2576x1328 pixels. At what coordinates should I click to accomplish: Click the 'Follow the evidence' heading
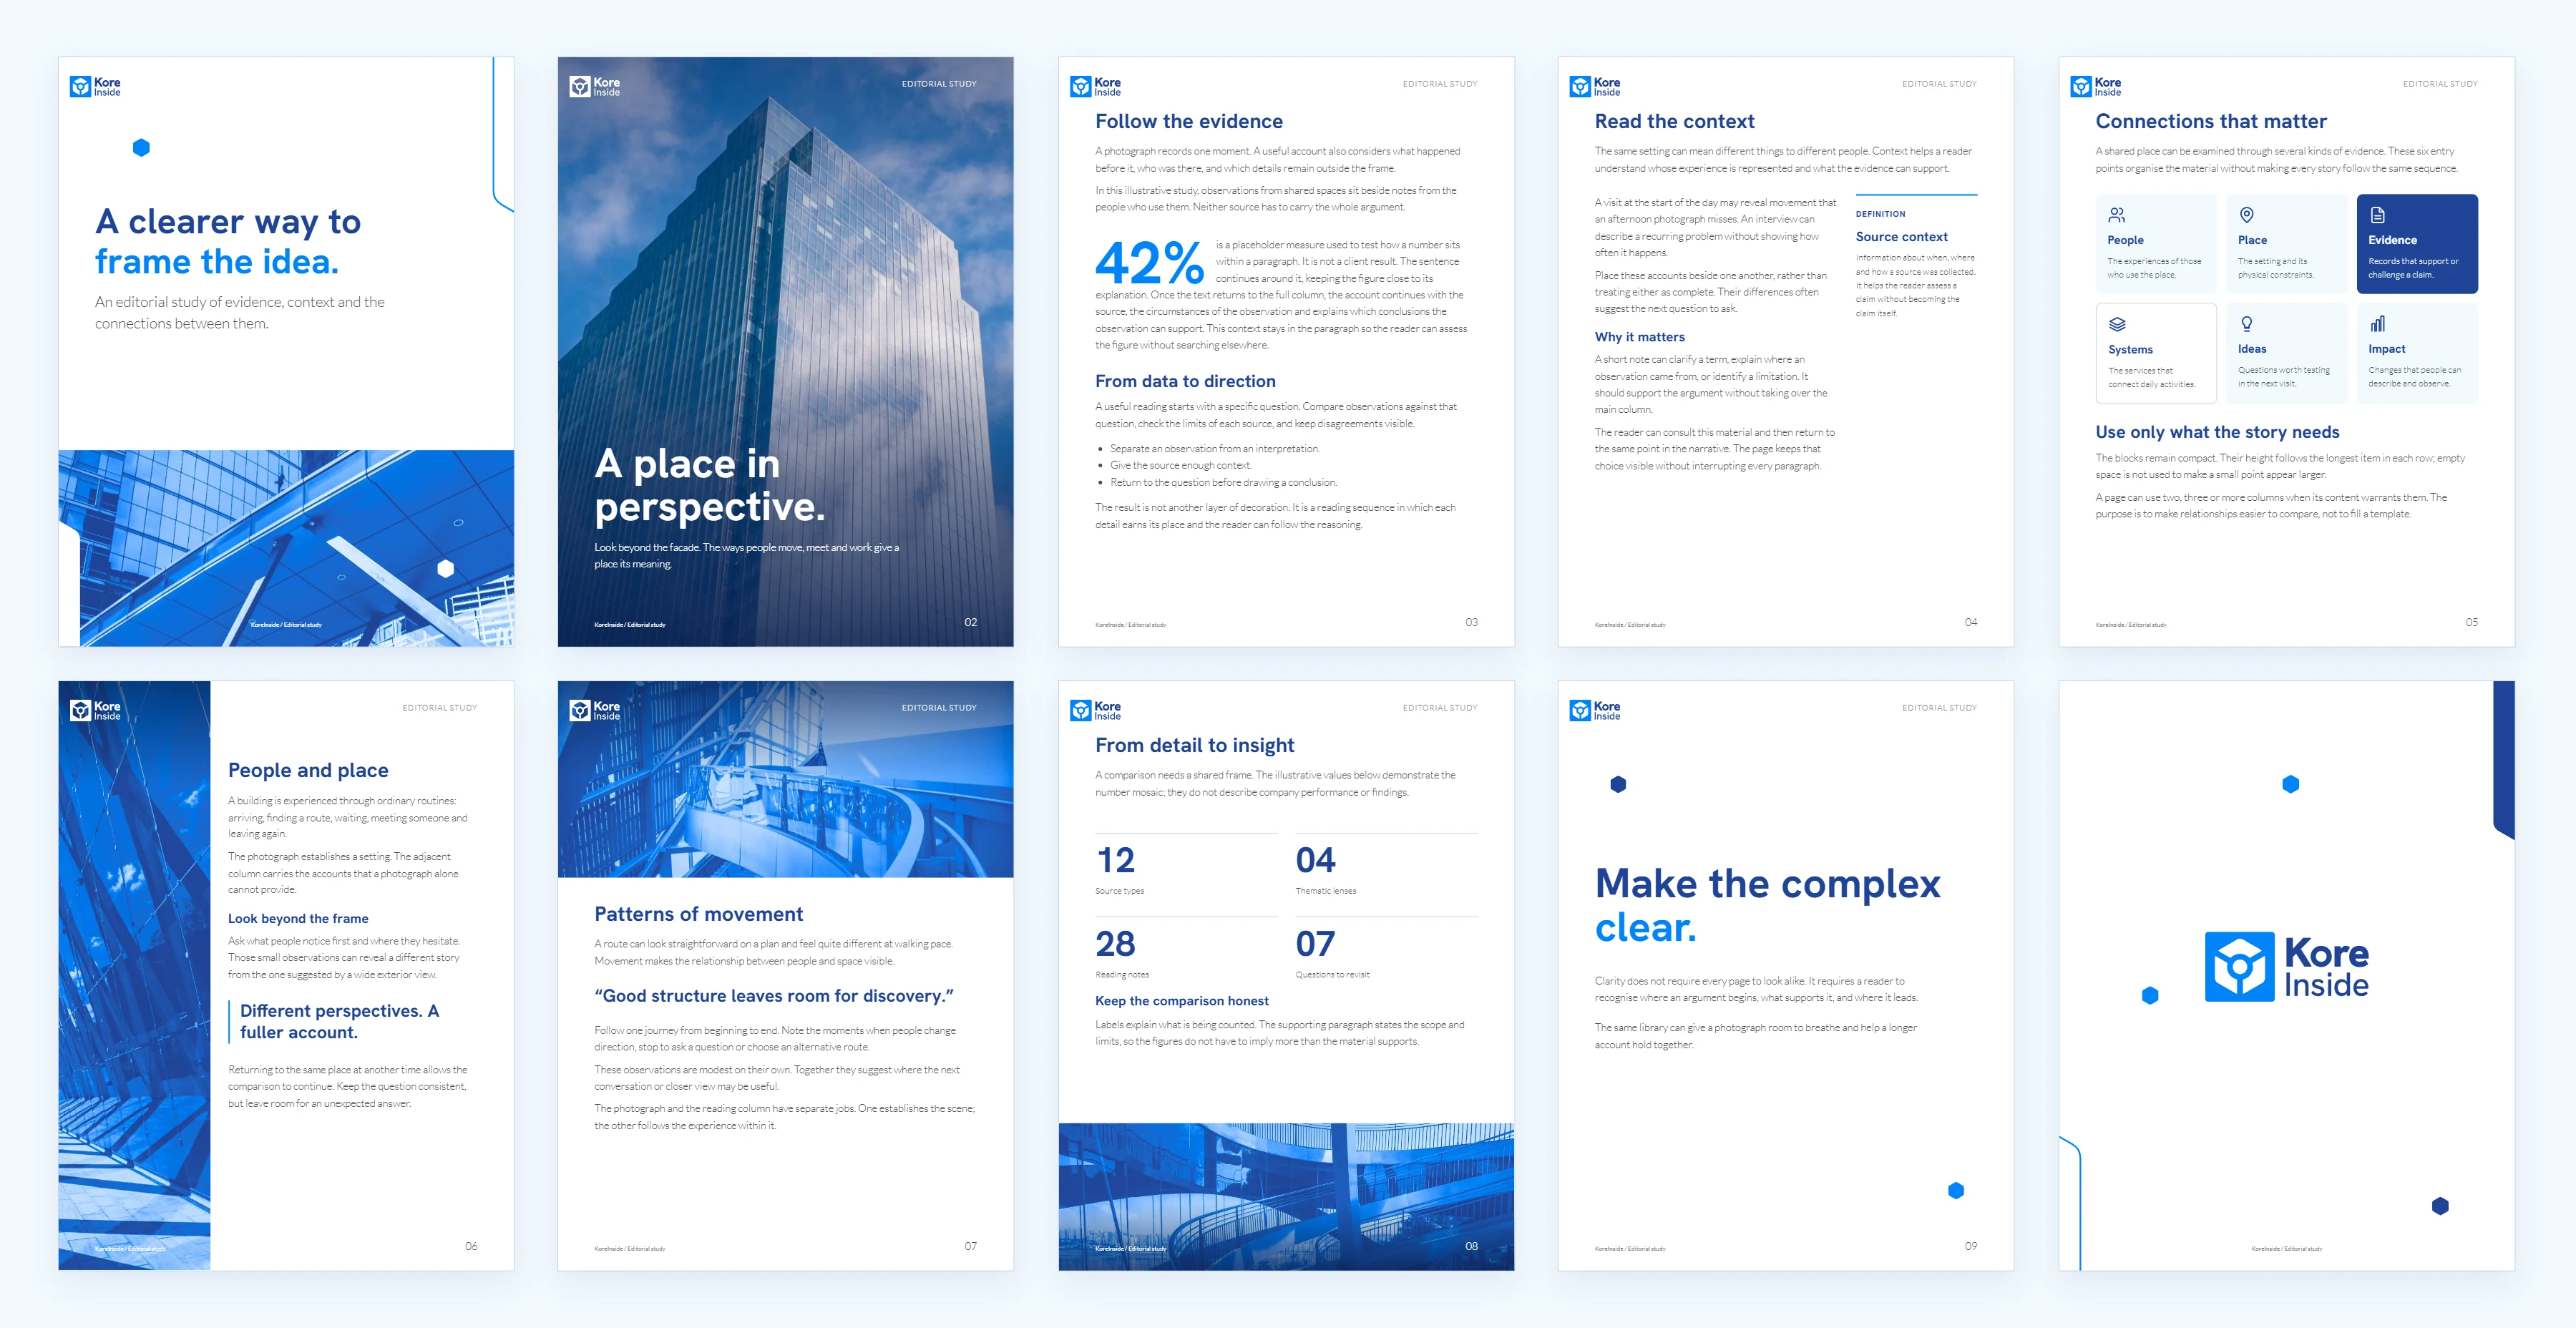tap(1188, 121)
